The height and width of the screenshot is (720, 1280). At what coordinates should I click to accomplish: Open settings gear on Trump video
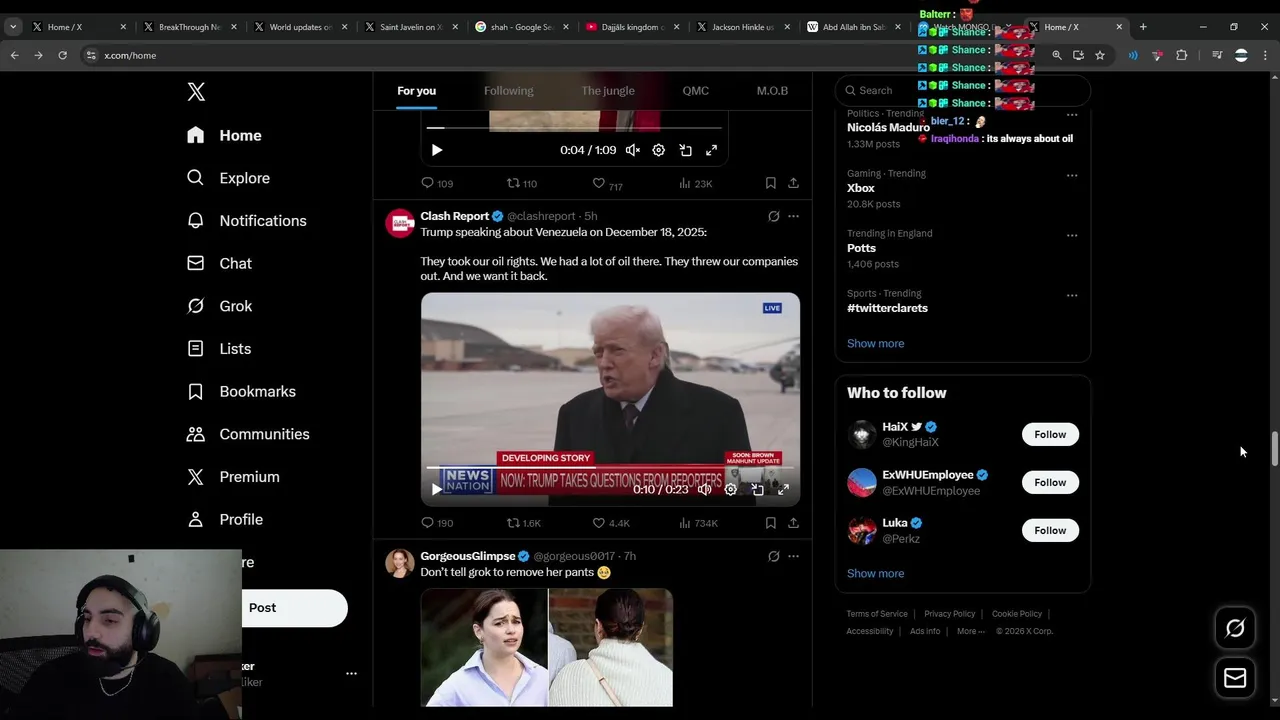[x=731, y=490]
